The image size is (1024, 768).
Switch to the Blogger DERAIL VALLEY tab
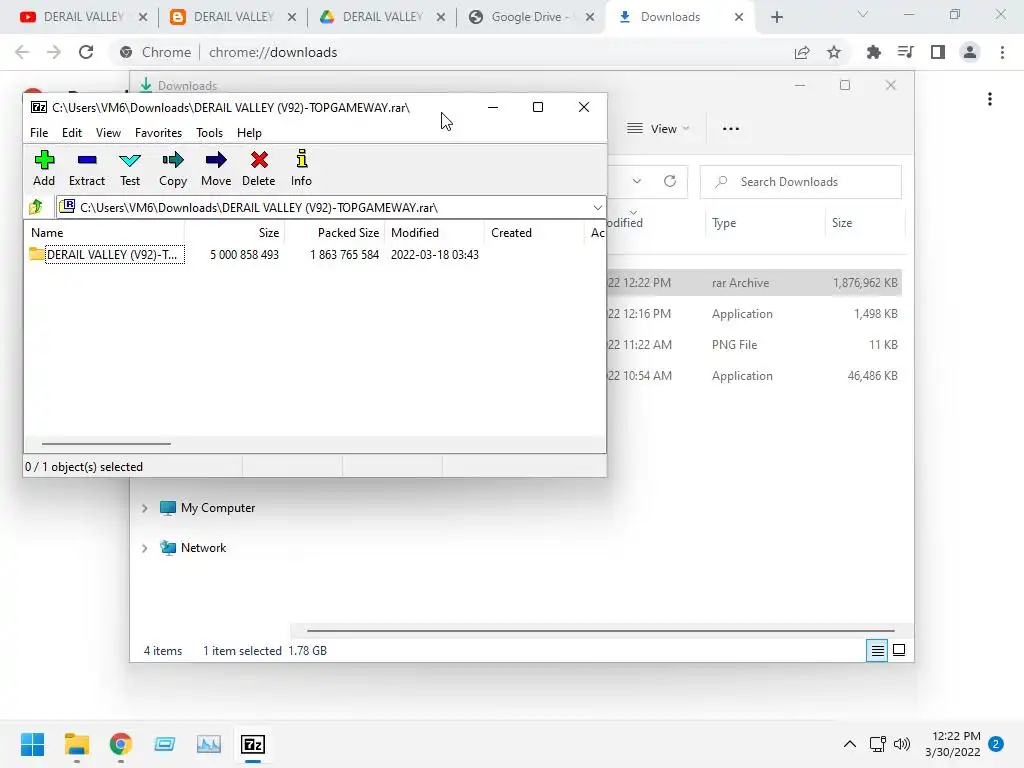233,17
